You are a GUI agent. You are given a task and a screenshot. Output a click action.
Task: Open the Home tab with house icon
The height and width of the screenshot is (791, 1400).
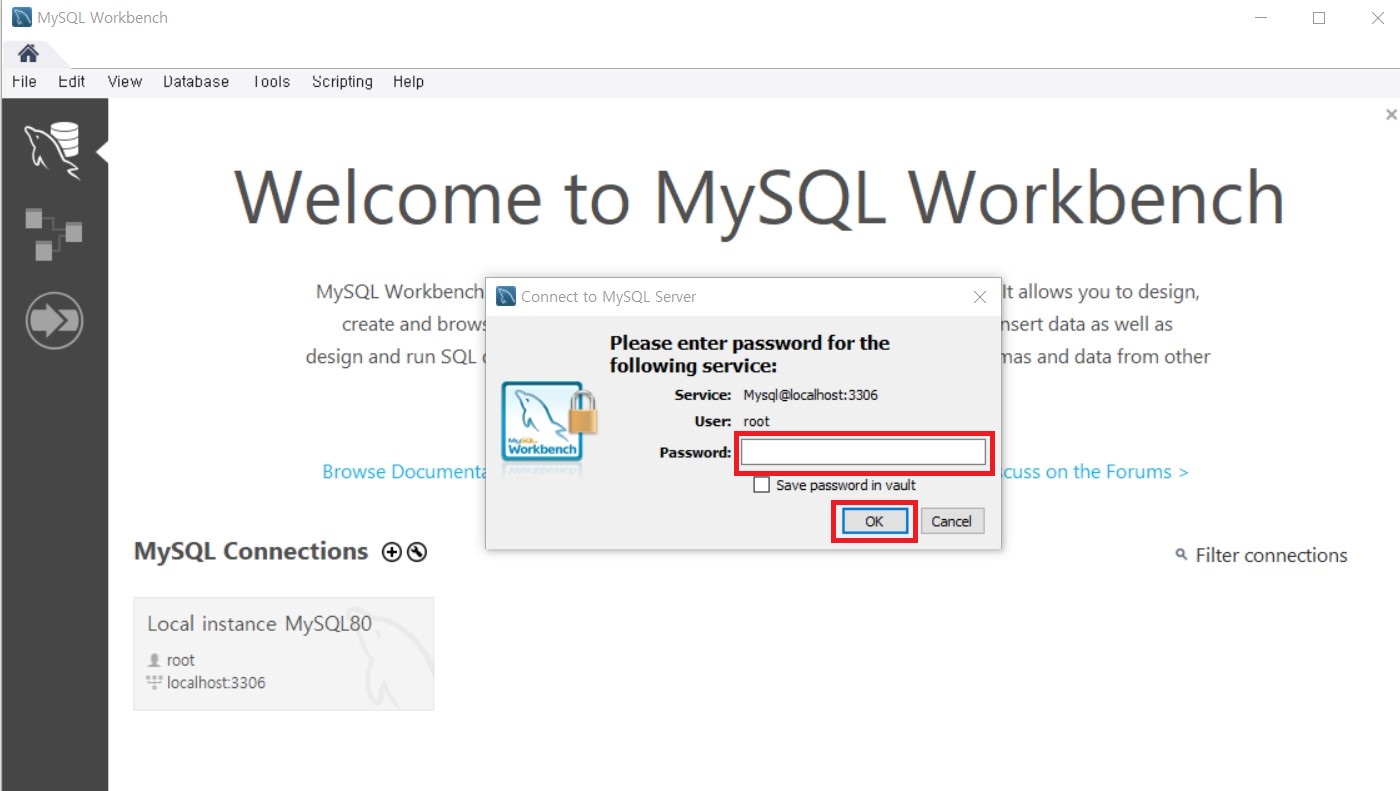click(x=28, y=53)
